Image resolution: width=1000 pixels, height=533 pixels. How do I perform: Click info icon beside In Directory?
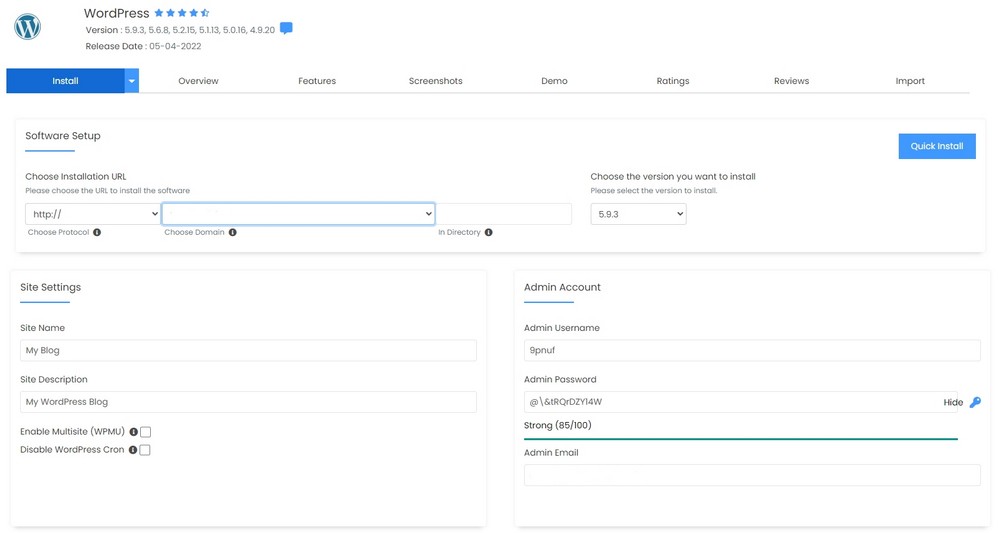[x=488, y=232]
